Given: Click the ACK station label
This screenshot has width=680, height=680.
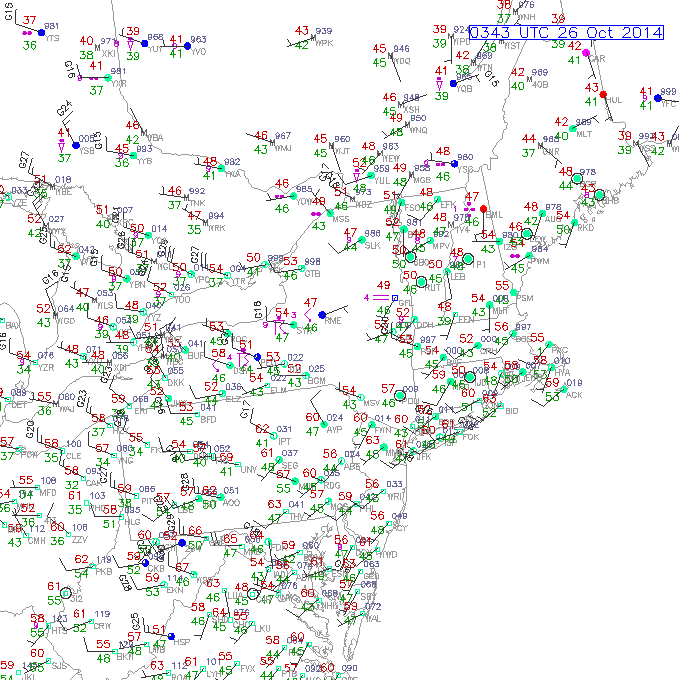Looking at the screenshot, I should pos(574,395).
